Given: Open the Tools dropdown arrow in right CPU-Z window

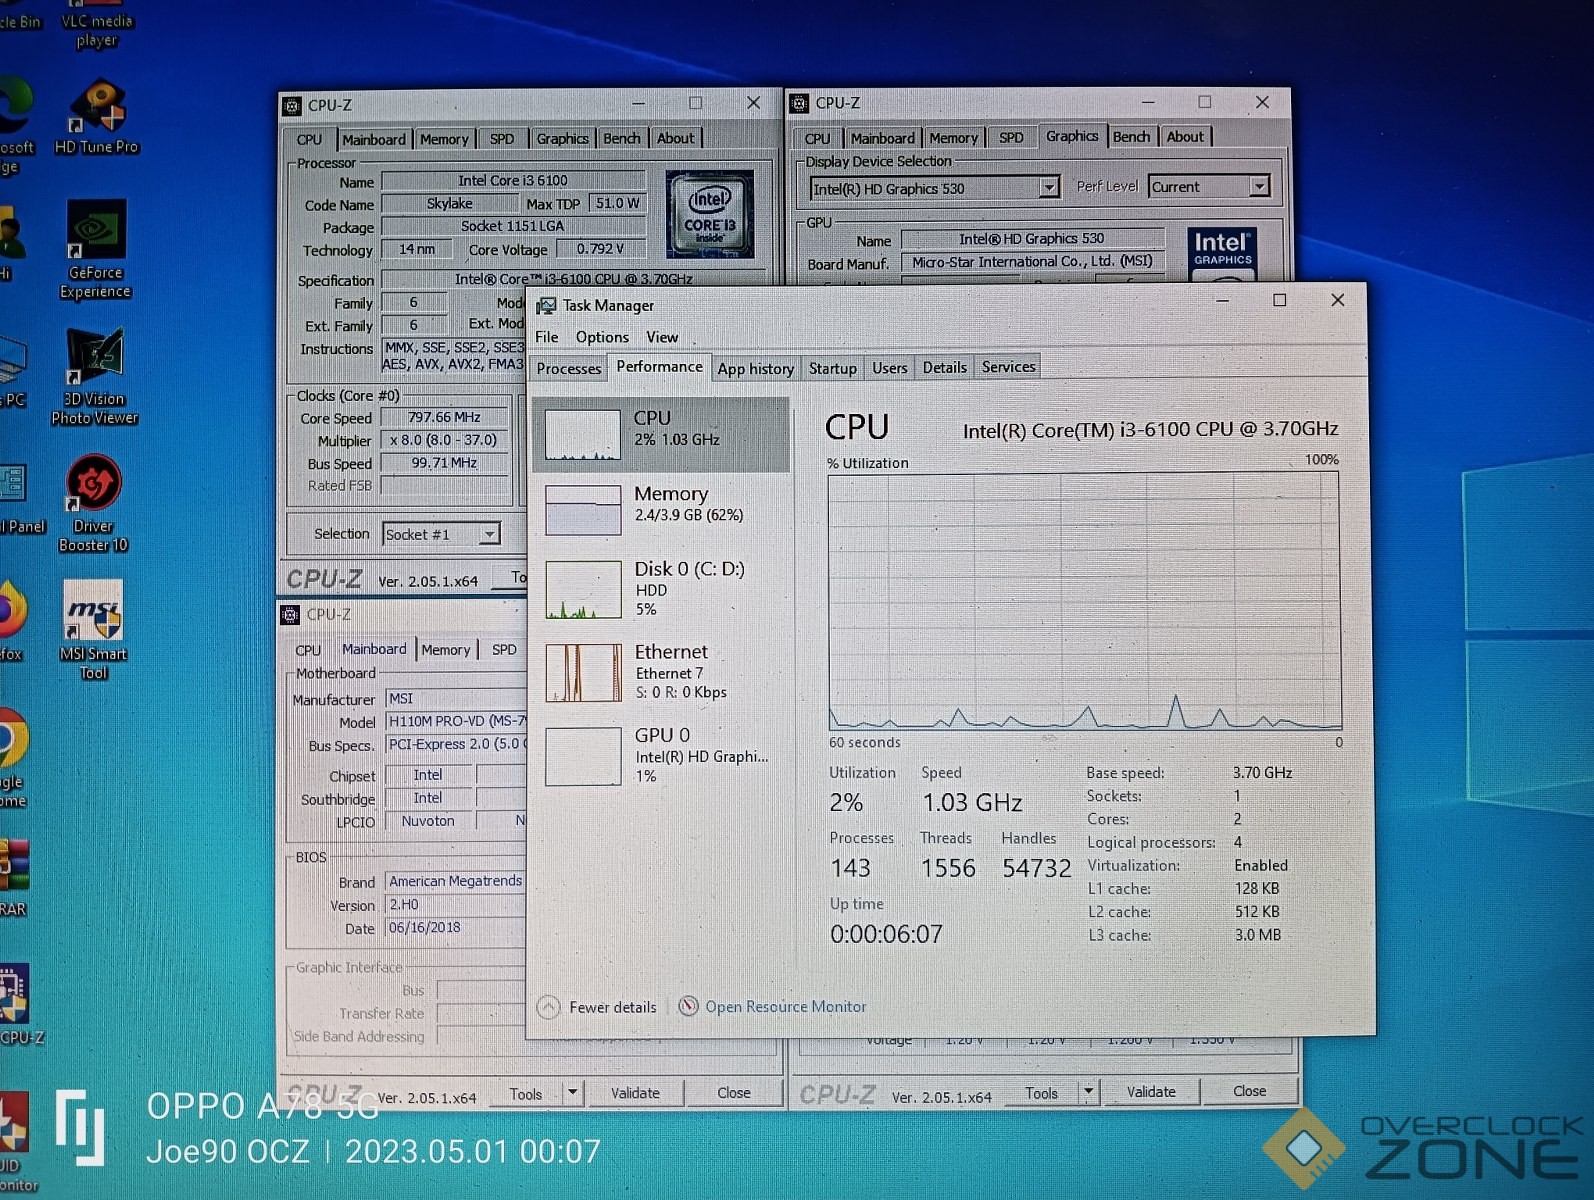Looking at the screenshot, I should click(1088, 1092).
